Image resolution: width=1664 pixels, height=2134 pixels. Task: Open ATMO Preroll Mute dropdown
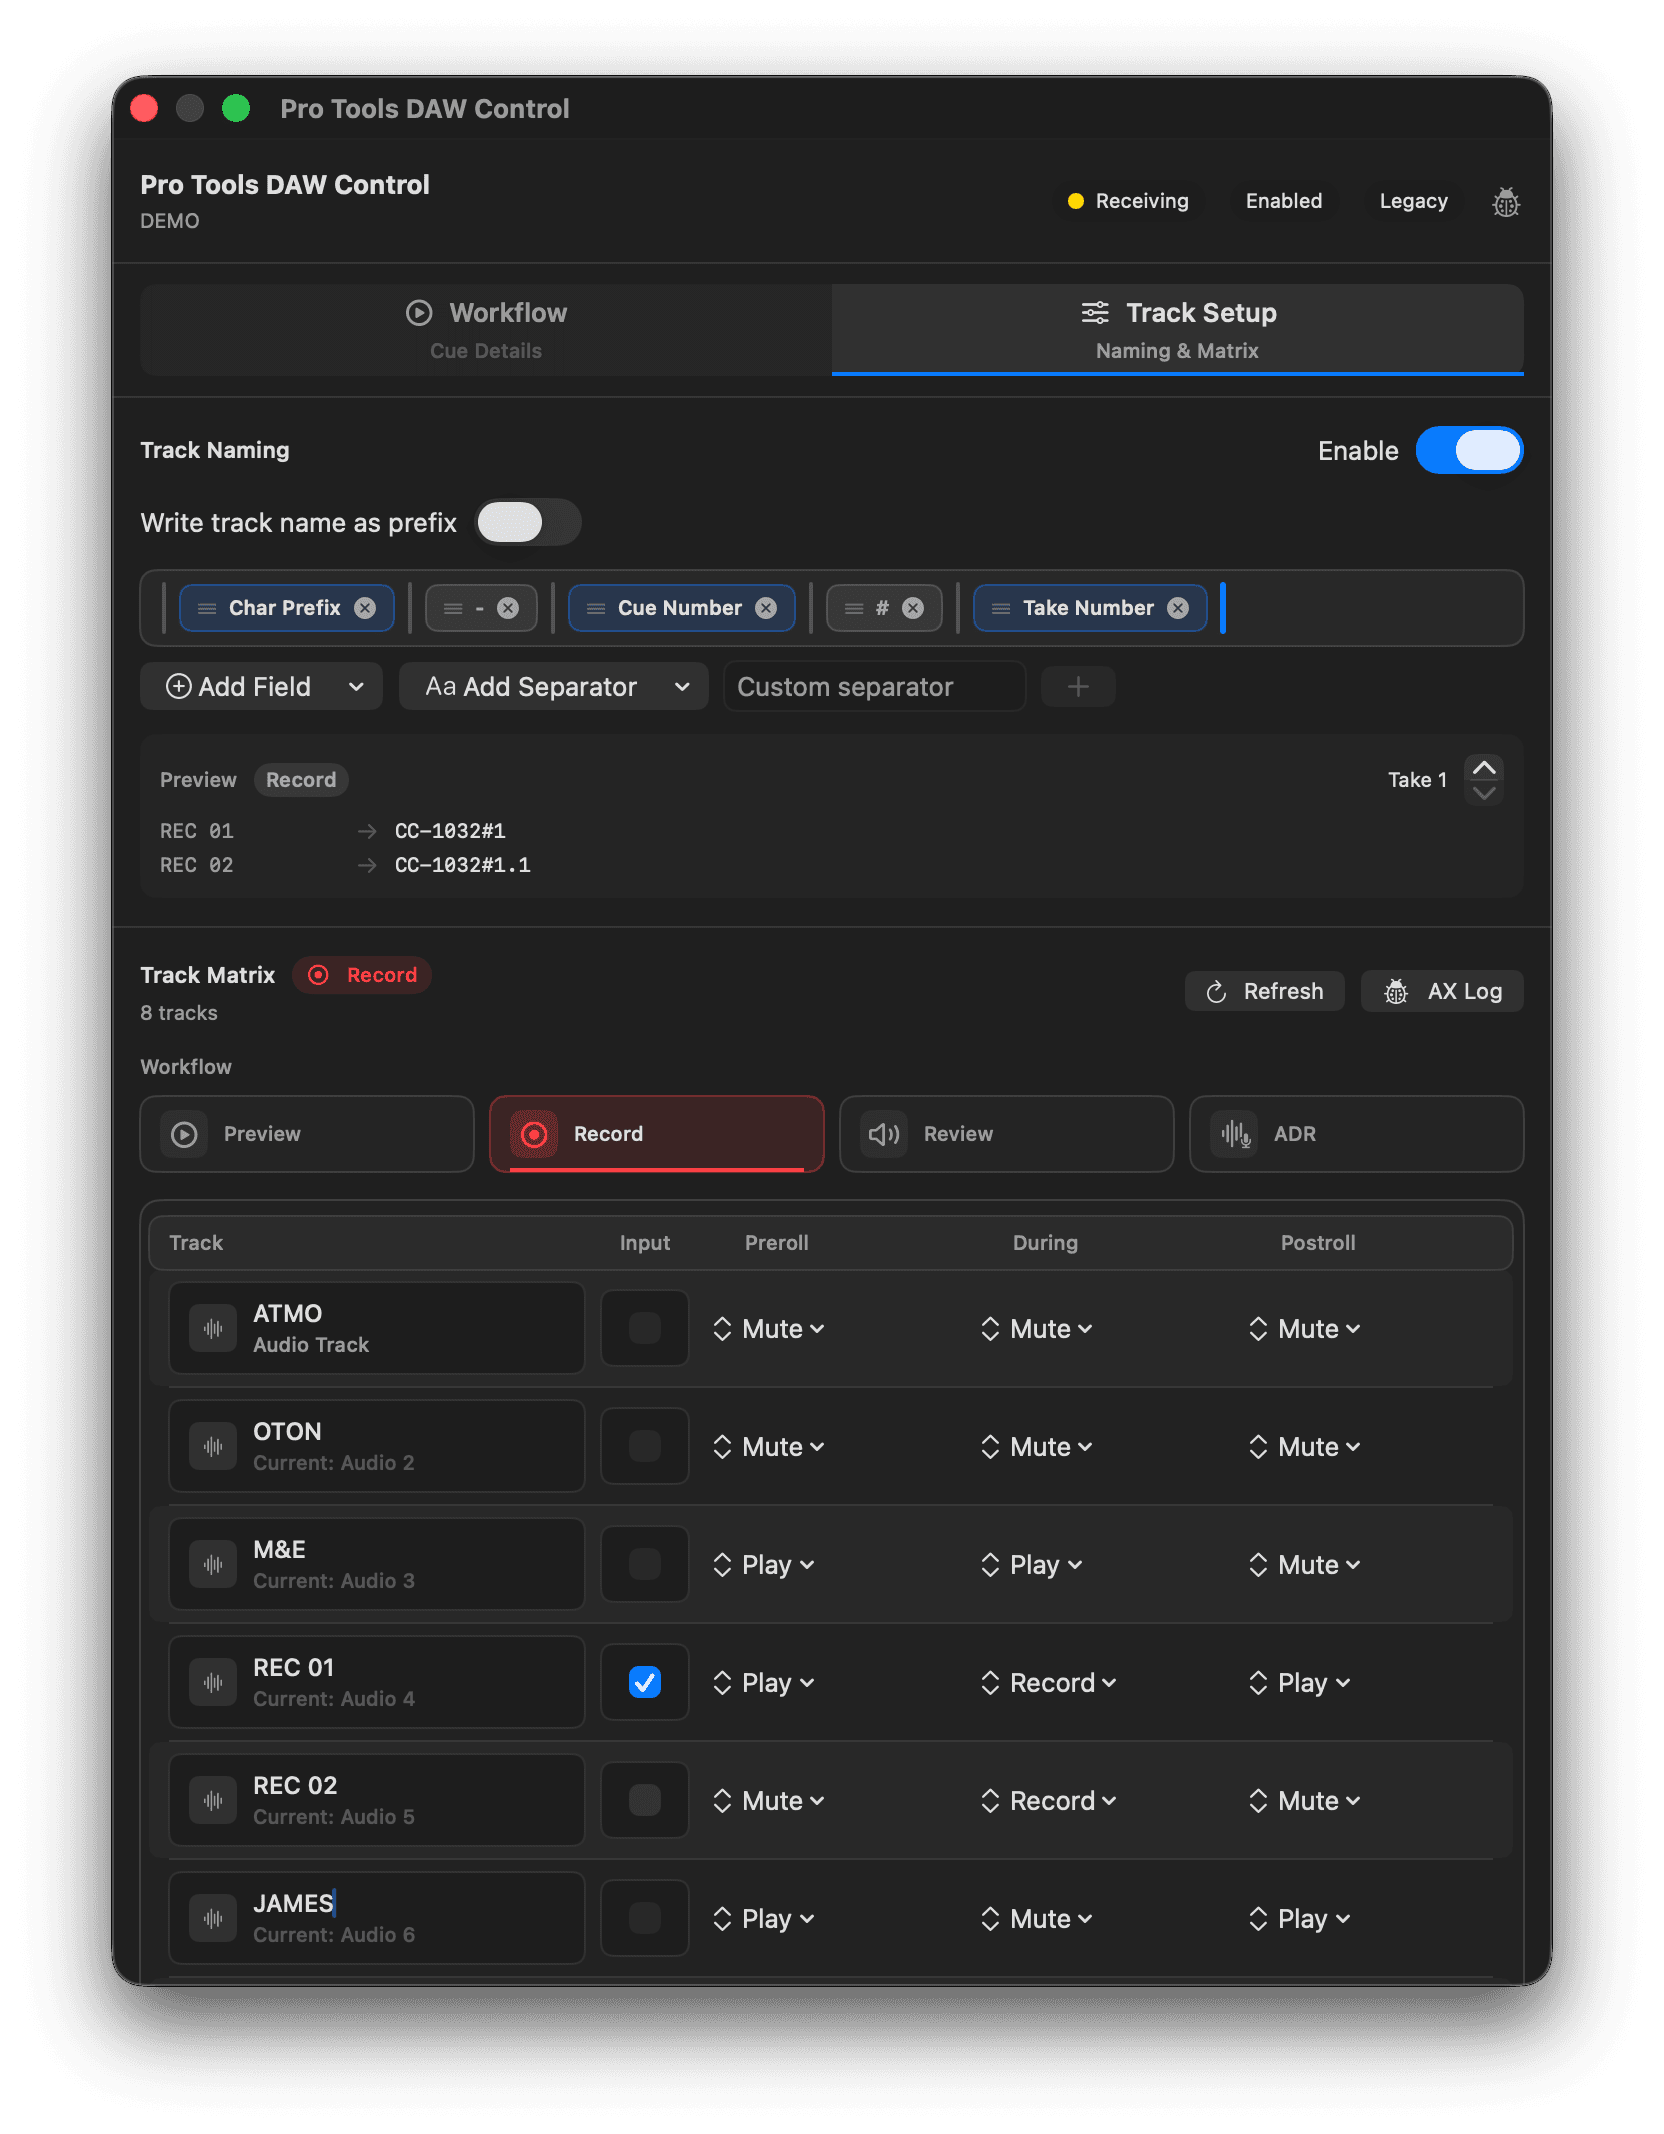769,1328
